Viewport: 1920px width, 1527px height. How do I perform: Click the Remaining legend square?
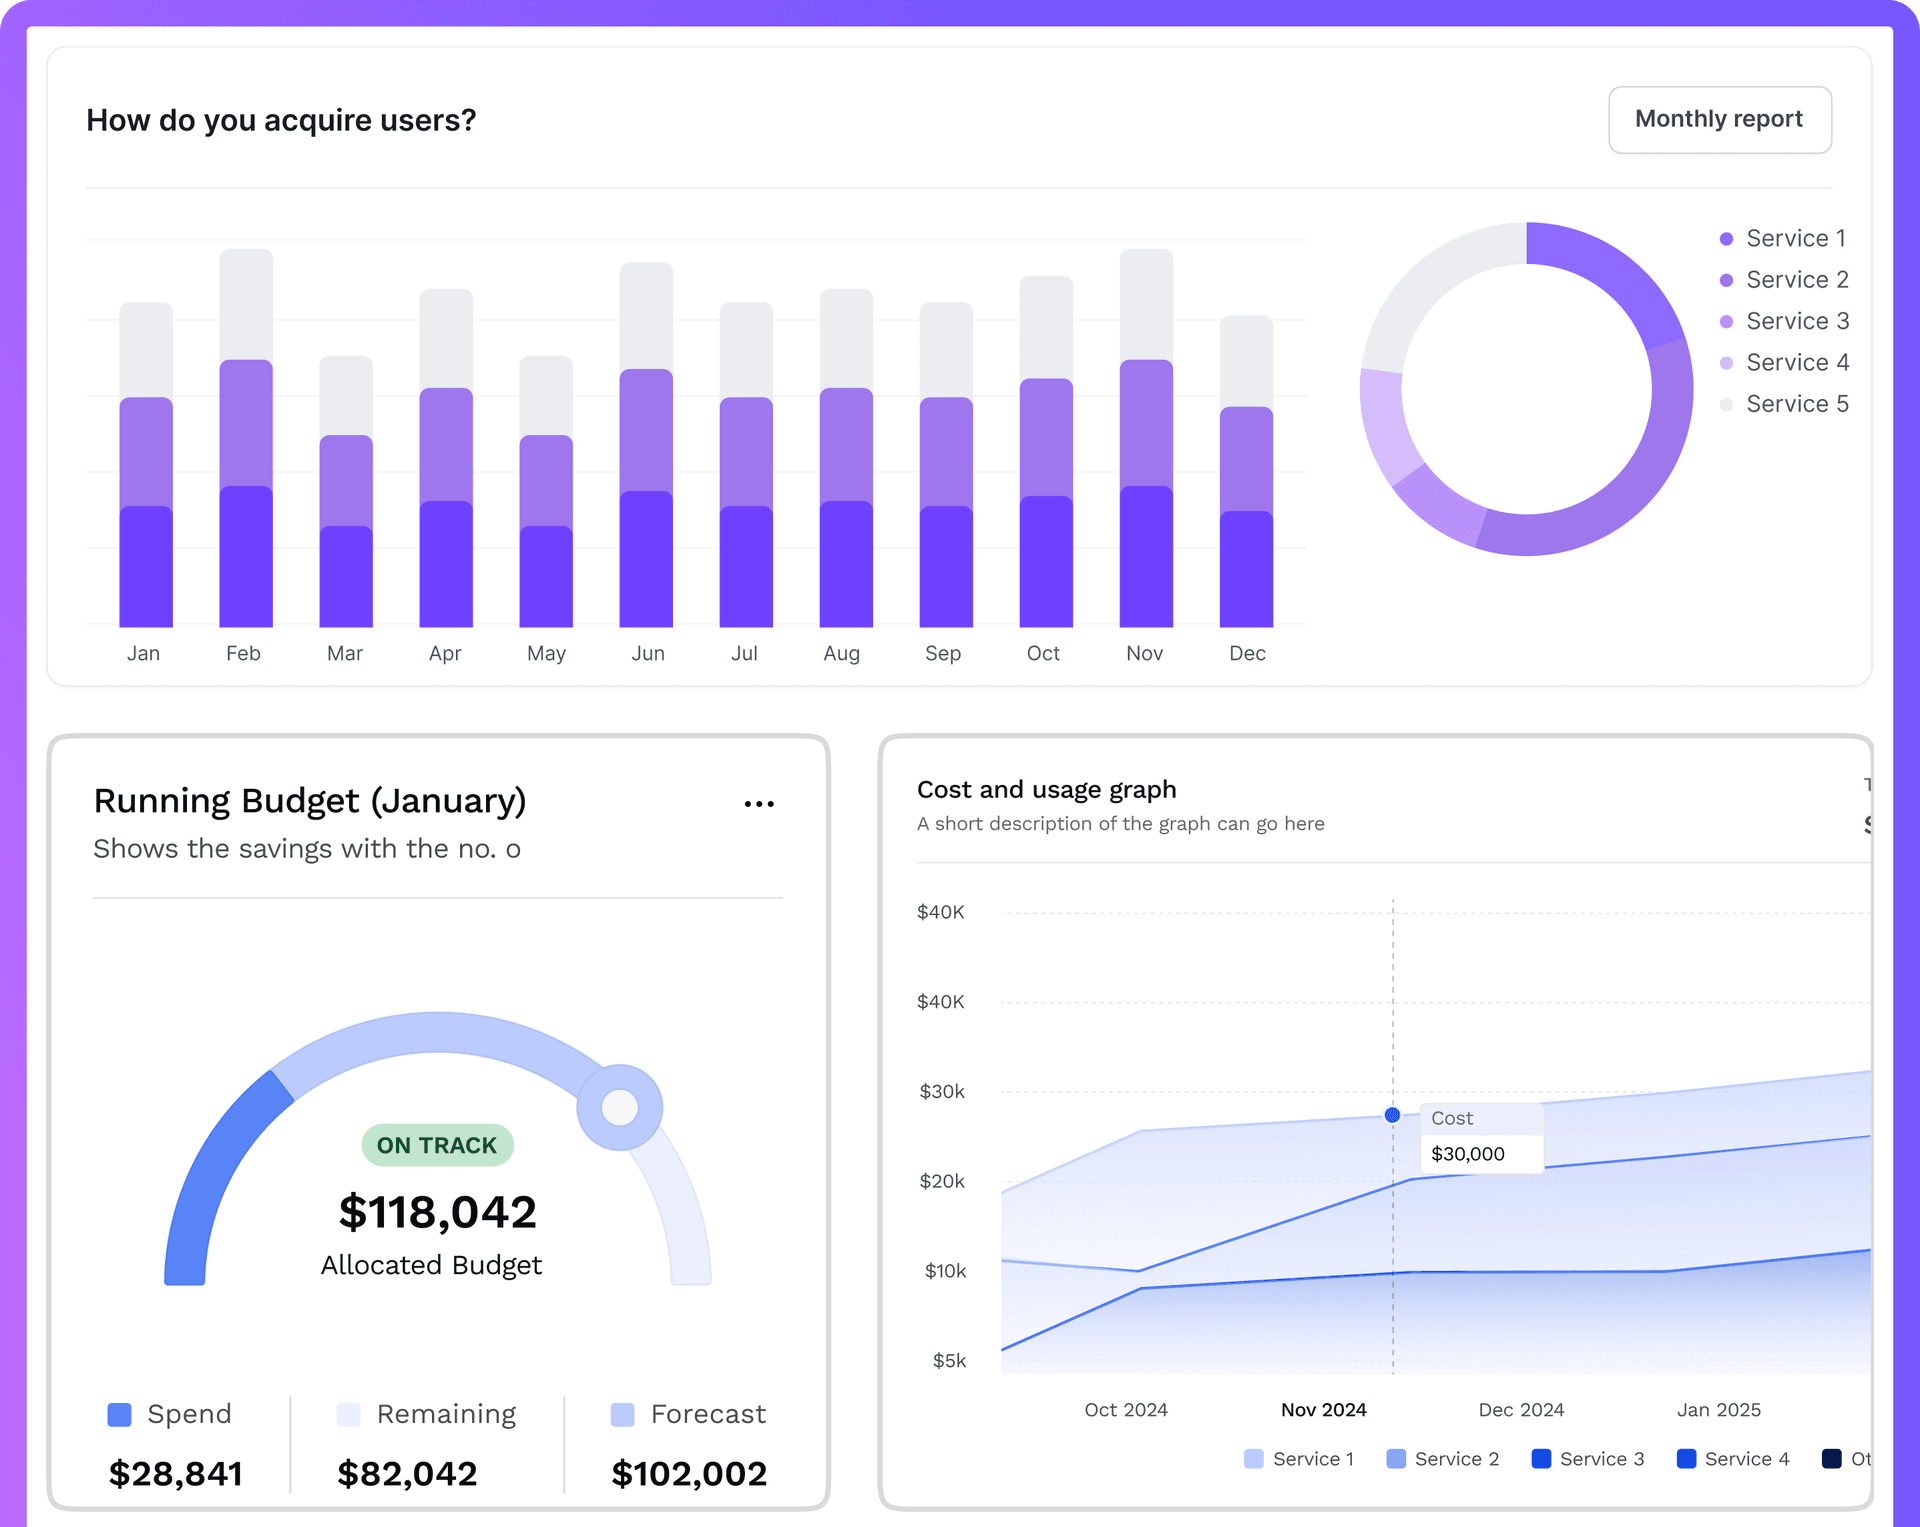pyautogui.click(x=348, y=1414)
